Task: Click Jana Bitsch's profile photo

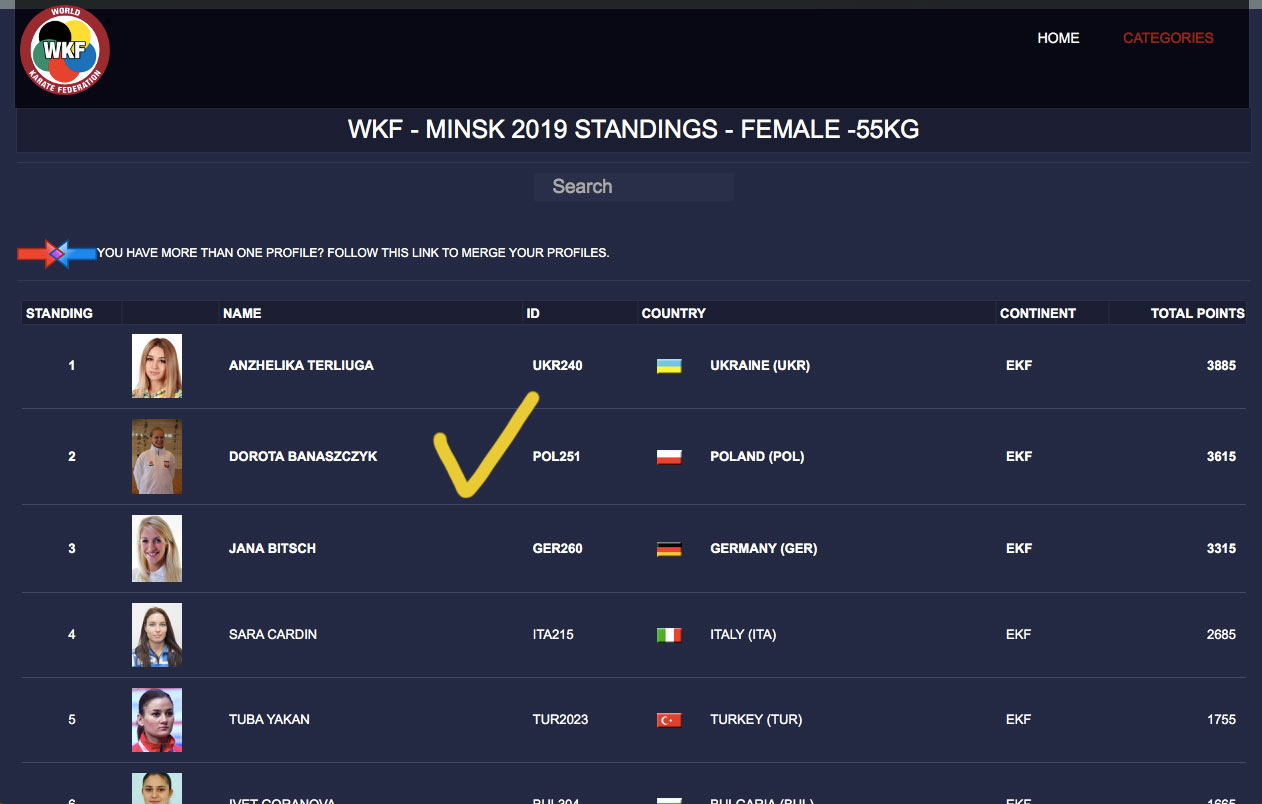Action: tap(157, 549)
